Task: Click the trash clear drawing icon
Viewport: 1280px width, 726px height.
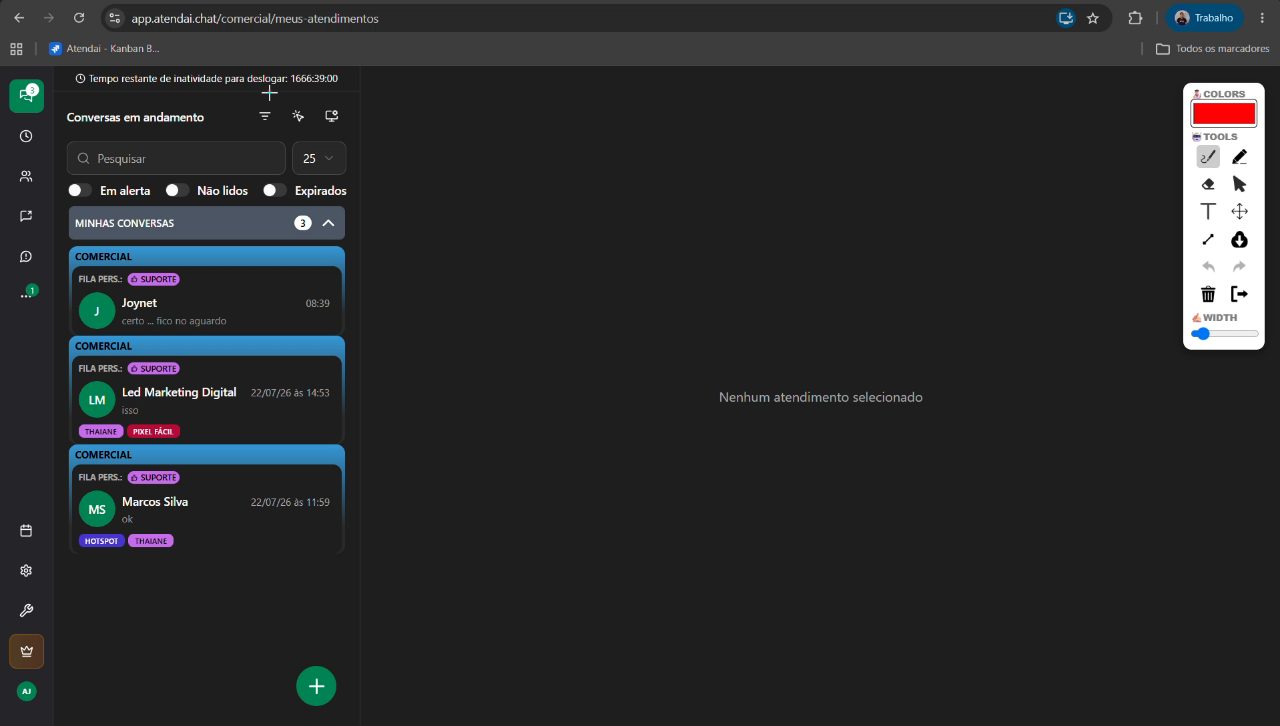Action: [x=1208, y=294]
